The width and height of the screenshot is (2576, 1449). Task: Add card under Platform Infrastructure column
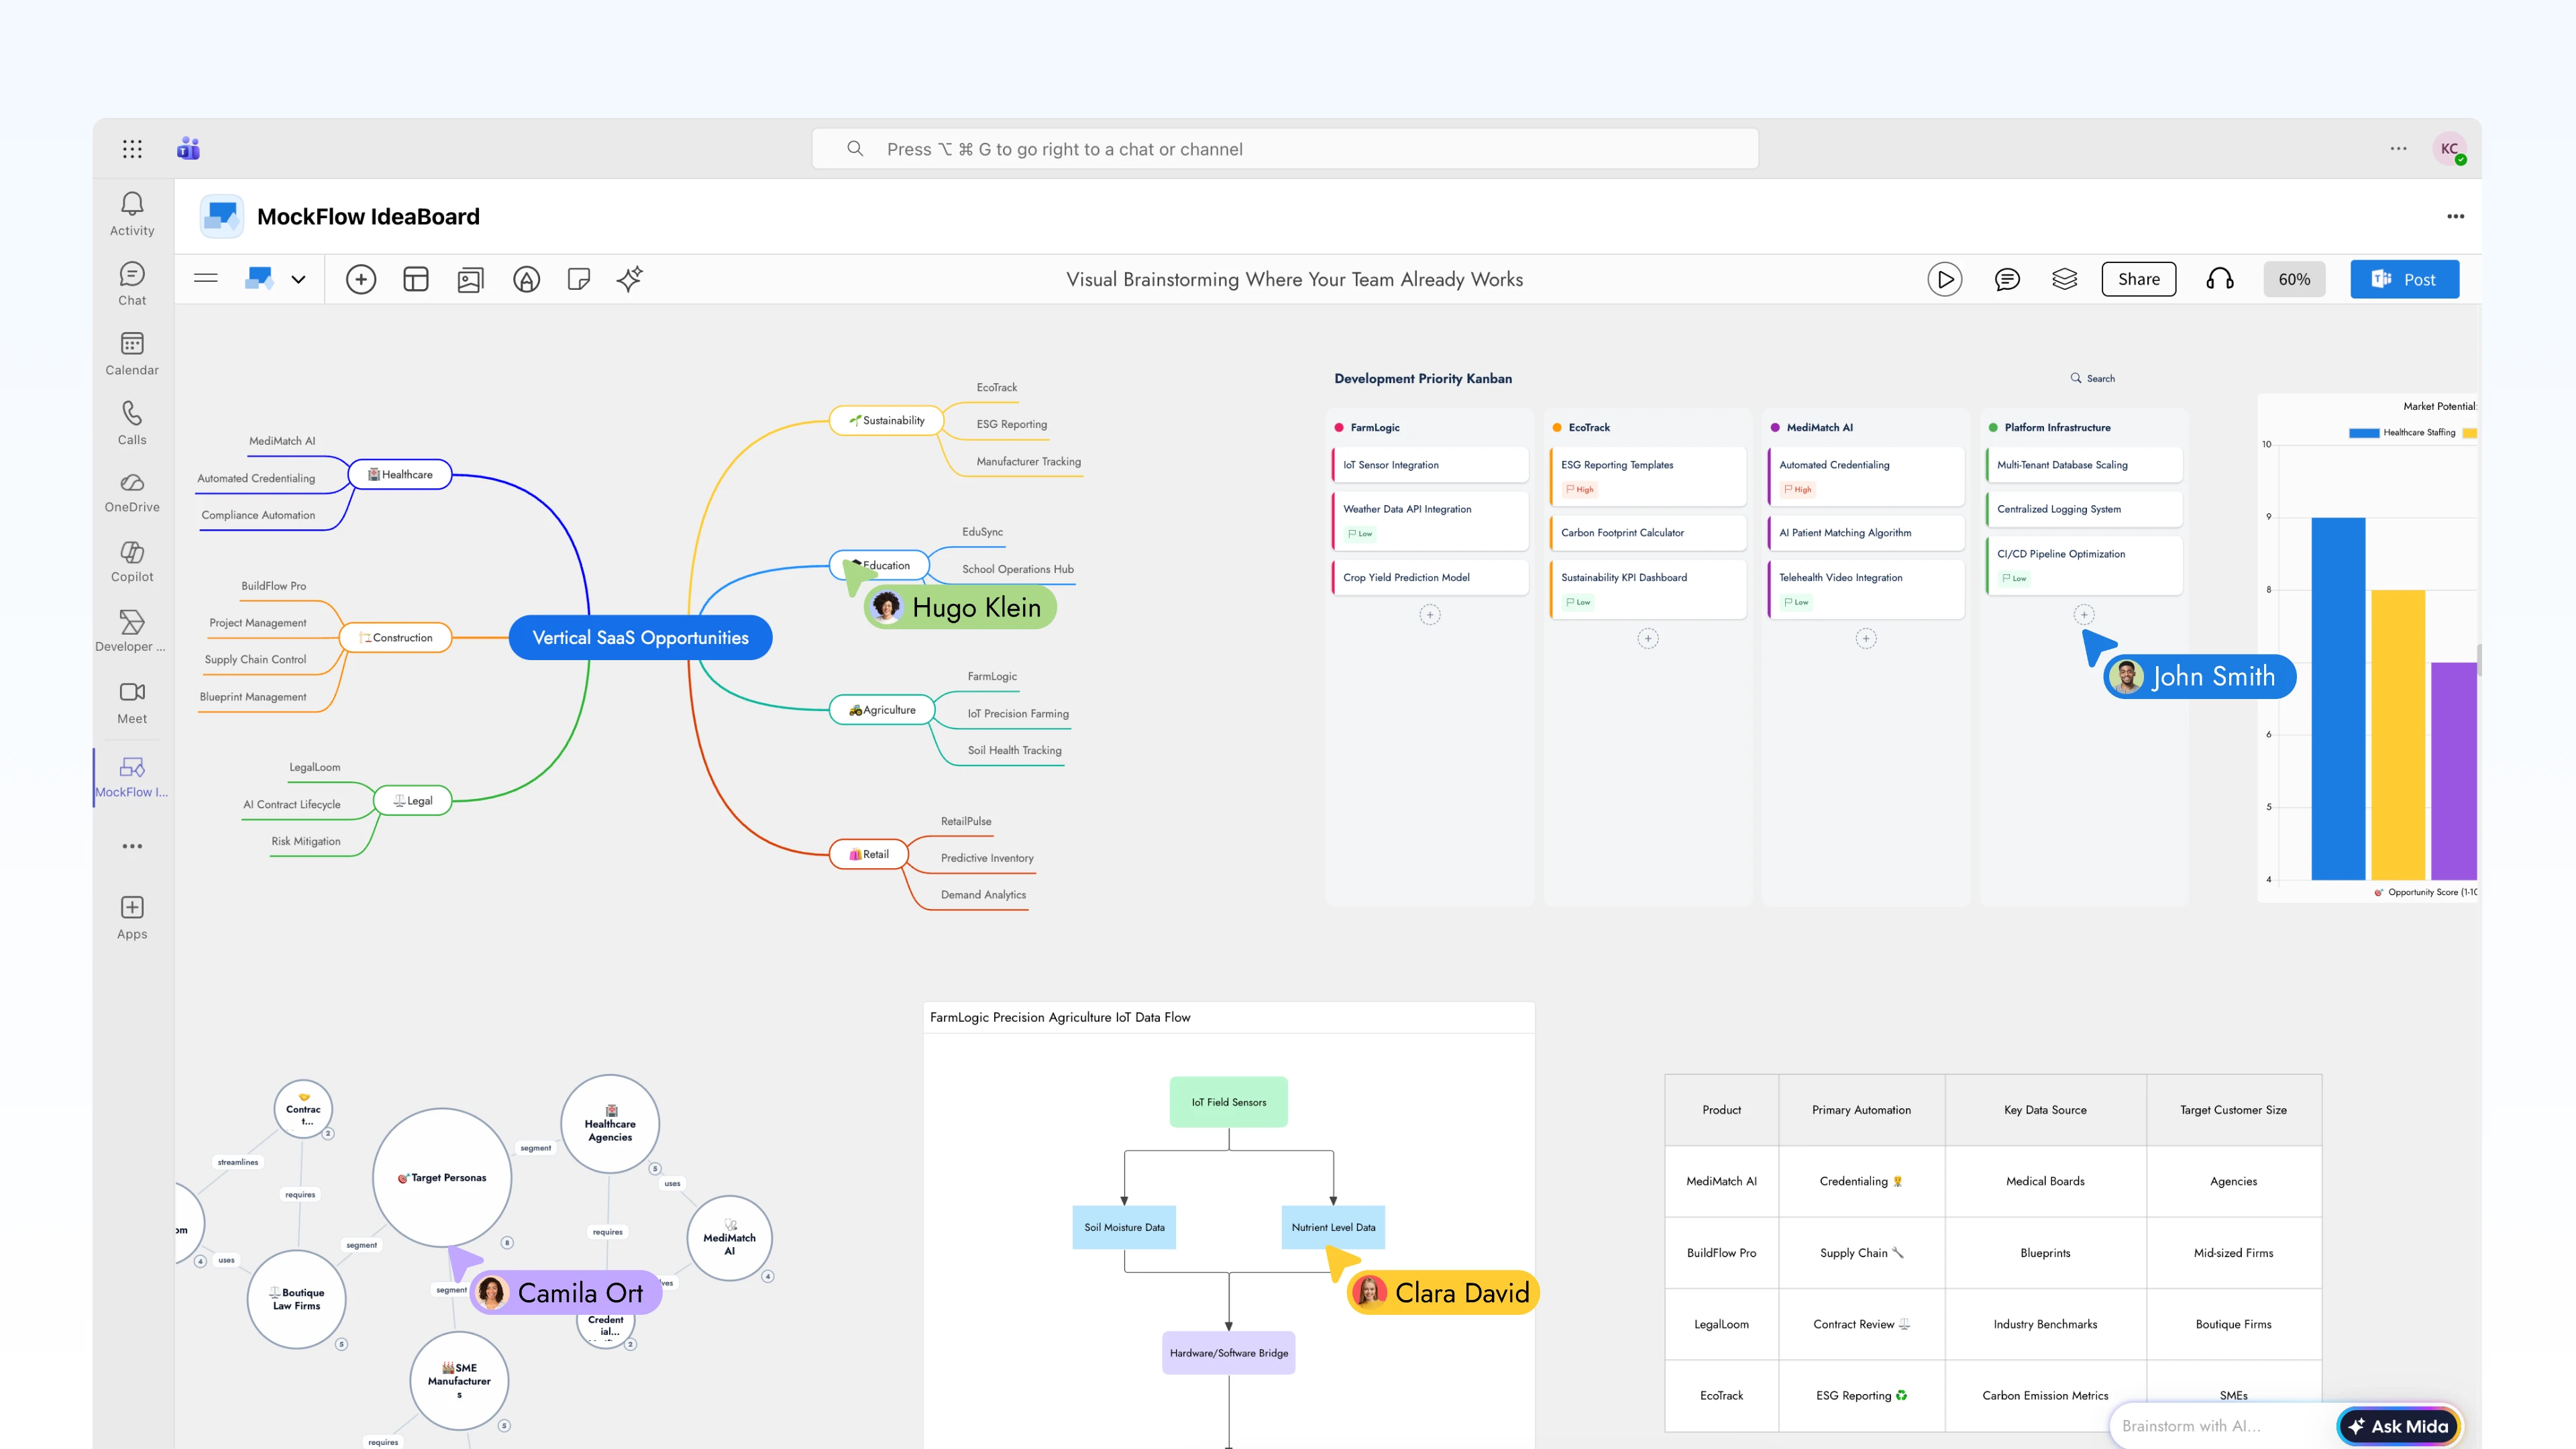pyautogui.click(x=2084, y=615)
